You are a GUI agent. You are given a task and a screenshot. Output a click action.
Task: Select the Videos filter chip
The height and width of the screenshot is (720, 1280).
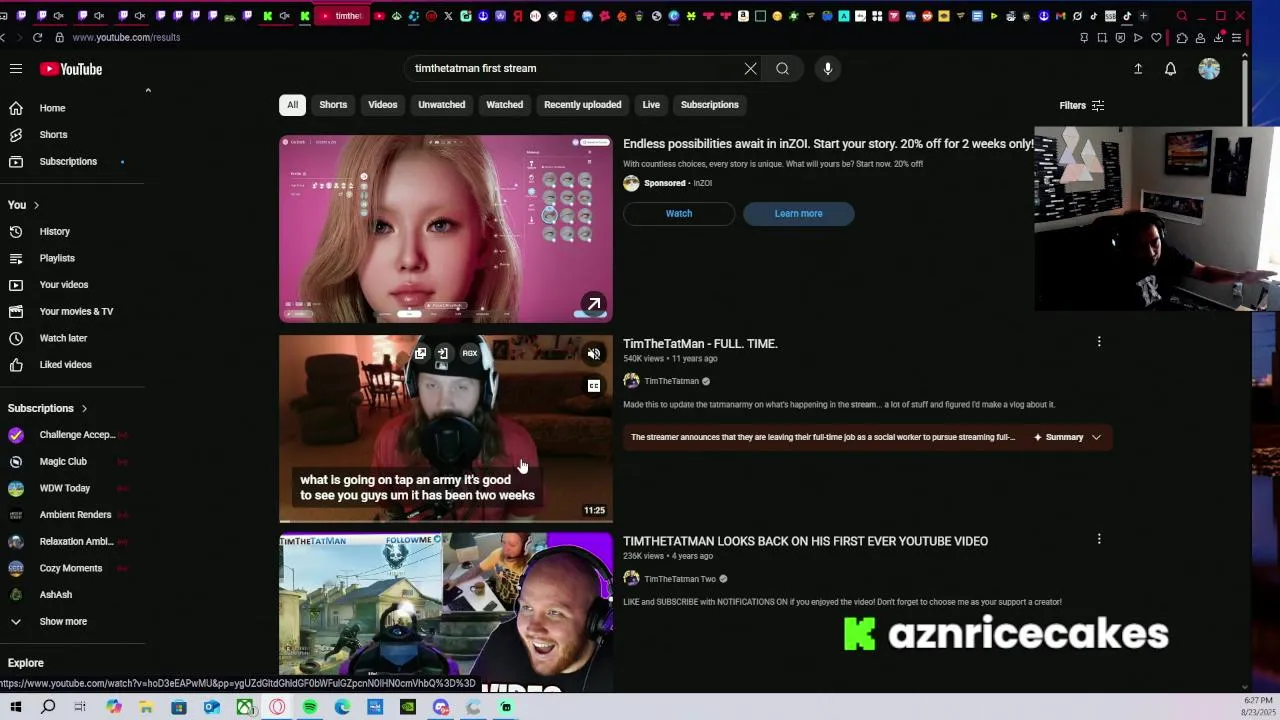coord(382,105)
